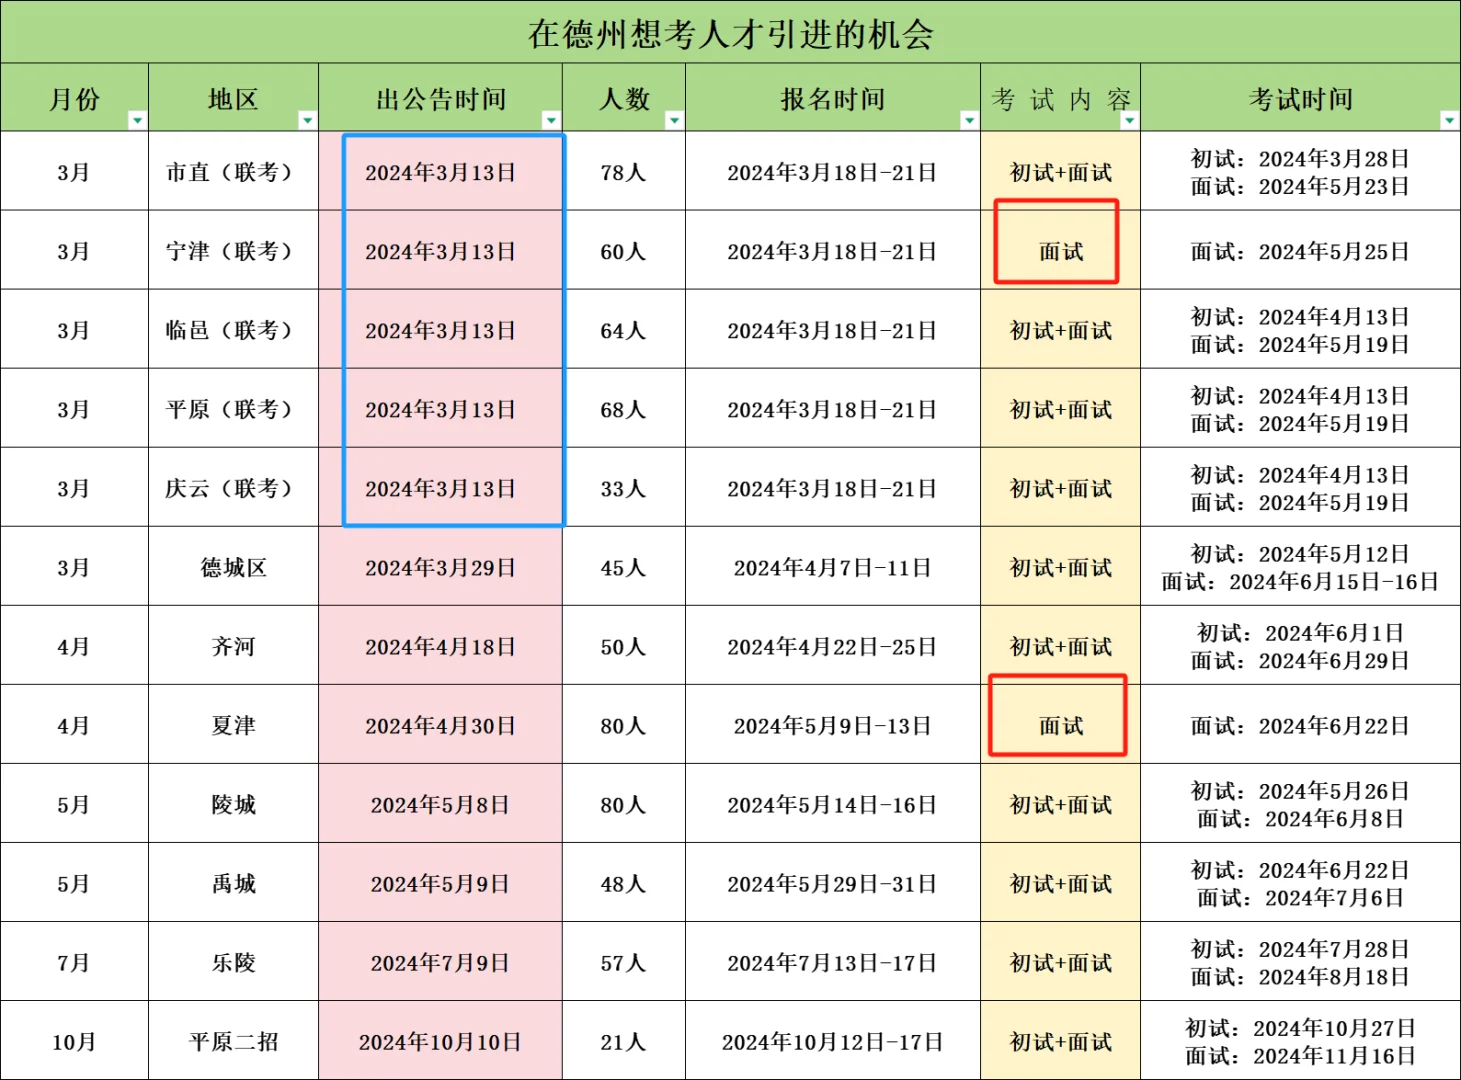The height and width of the screenshot is (1080, 1461).
Task: Select the 宁津（联考） cell
Action: (x=232, y=250)
